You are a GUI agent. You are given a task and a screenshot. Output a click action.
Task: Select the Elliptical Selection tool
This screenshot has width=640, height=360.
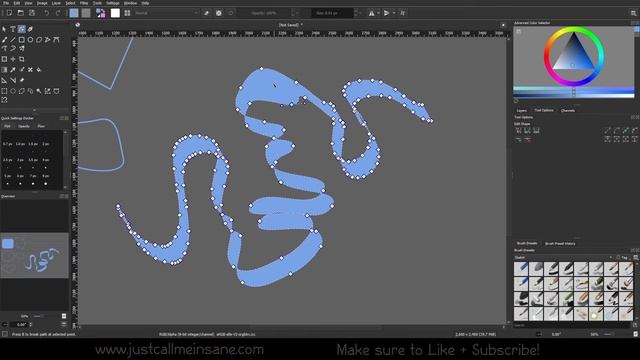click(x=13, y=91)
